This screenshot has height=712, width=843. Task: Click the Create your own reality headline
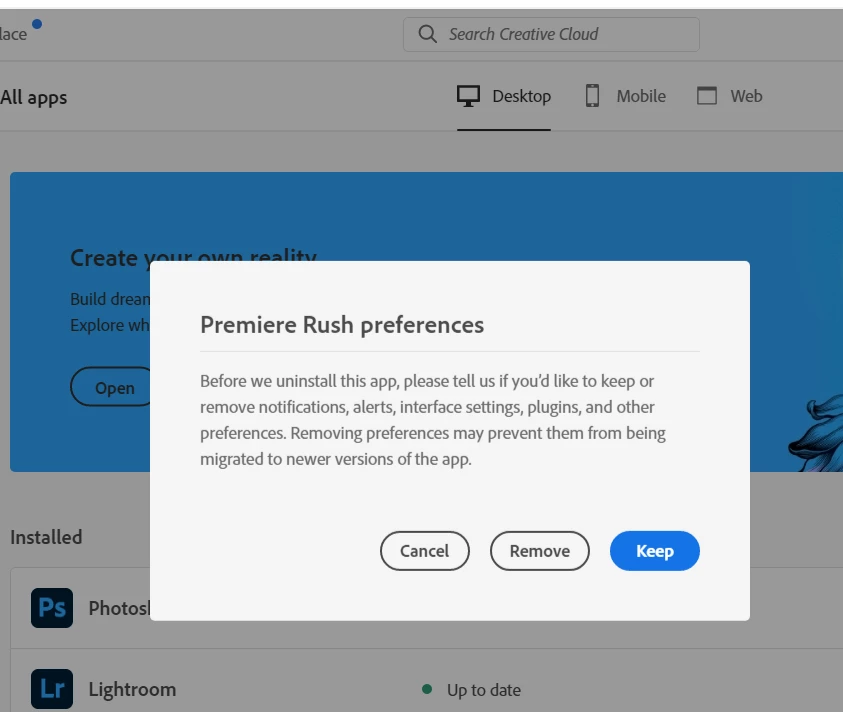click(x=194, y=258)
